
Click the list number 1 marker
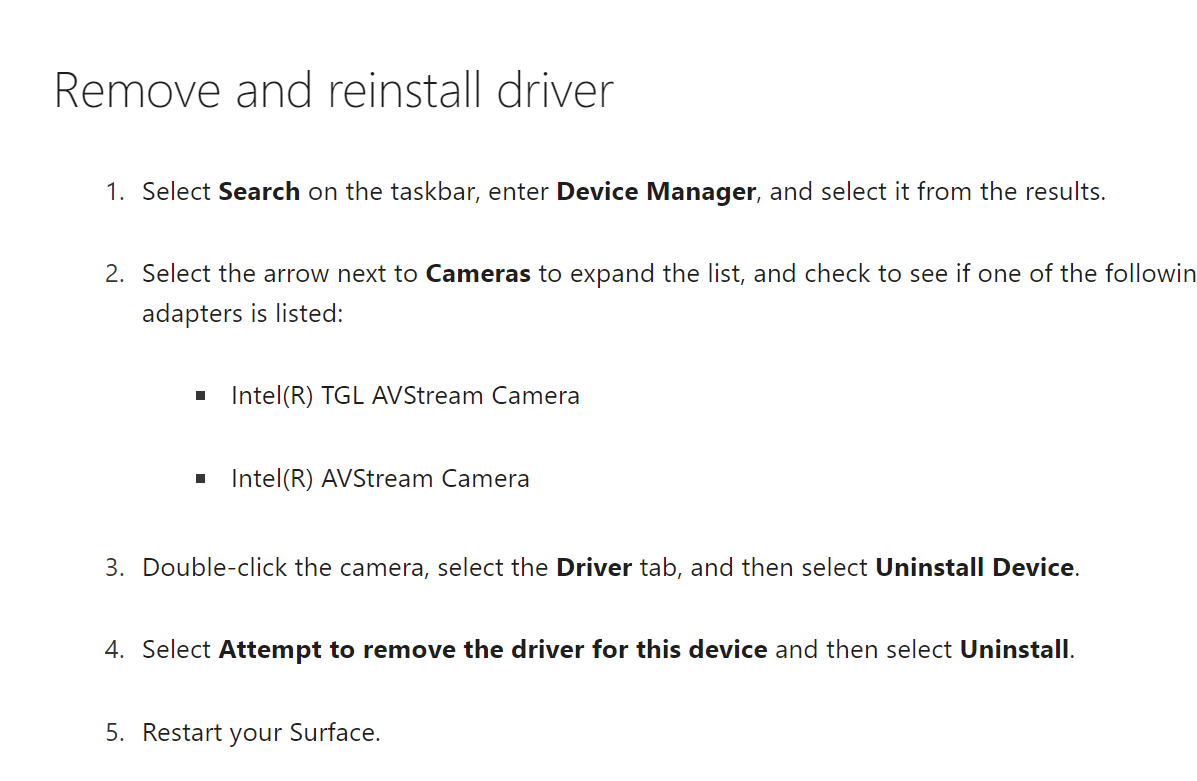[114, 192]
